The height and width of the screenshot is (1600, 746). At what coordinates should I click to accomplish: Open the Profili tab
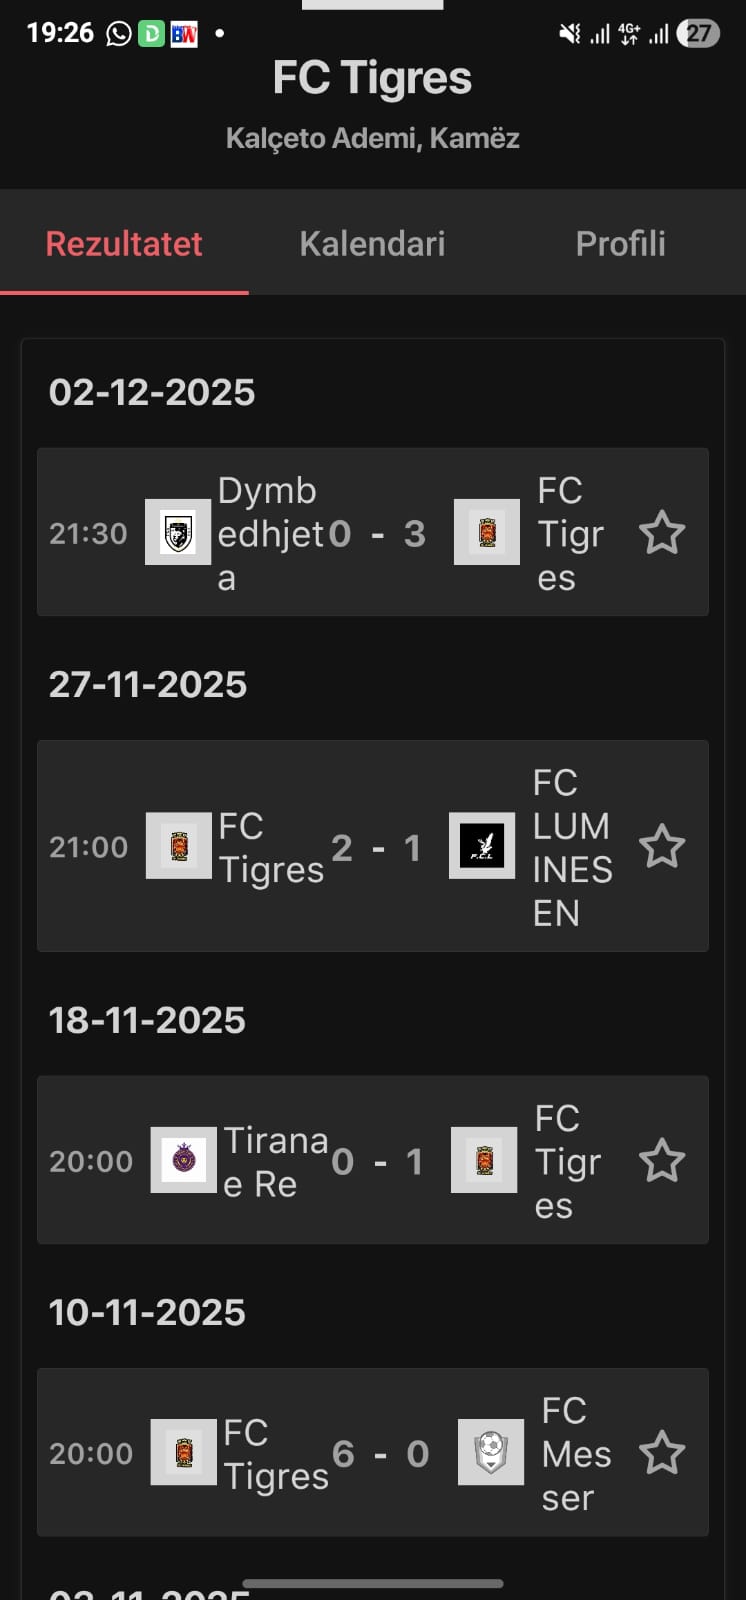(620, 243)
